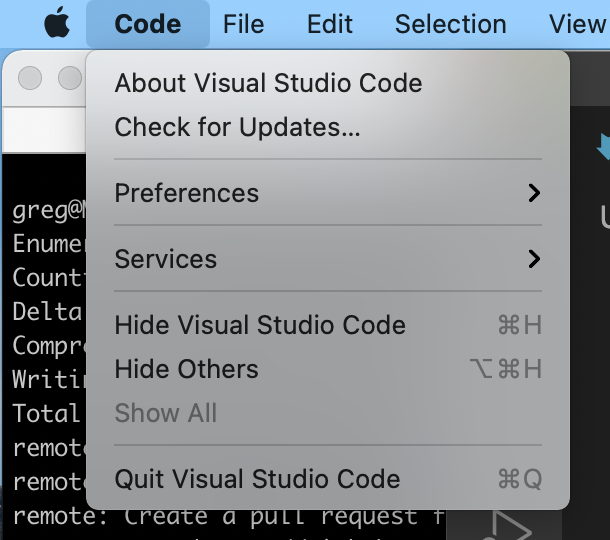Open the Apple menu
The width and height of the screenshot is (610, 540).
[58, 23]
